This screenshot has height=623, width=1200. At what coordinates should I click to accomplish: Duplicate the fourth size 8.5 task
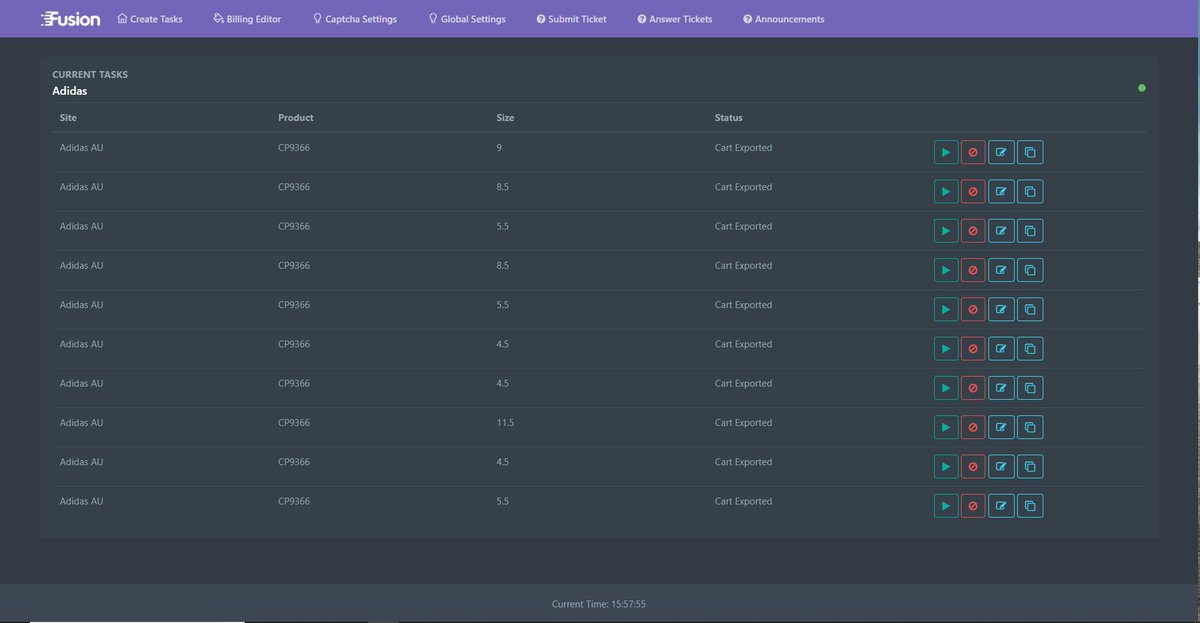[x=1030, y=269]
